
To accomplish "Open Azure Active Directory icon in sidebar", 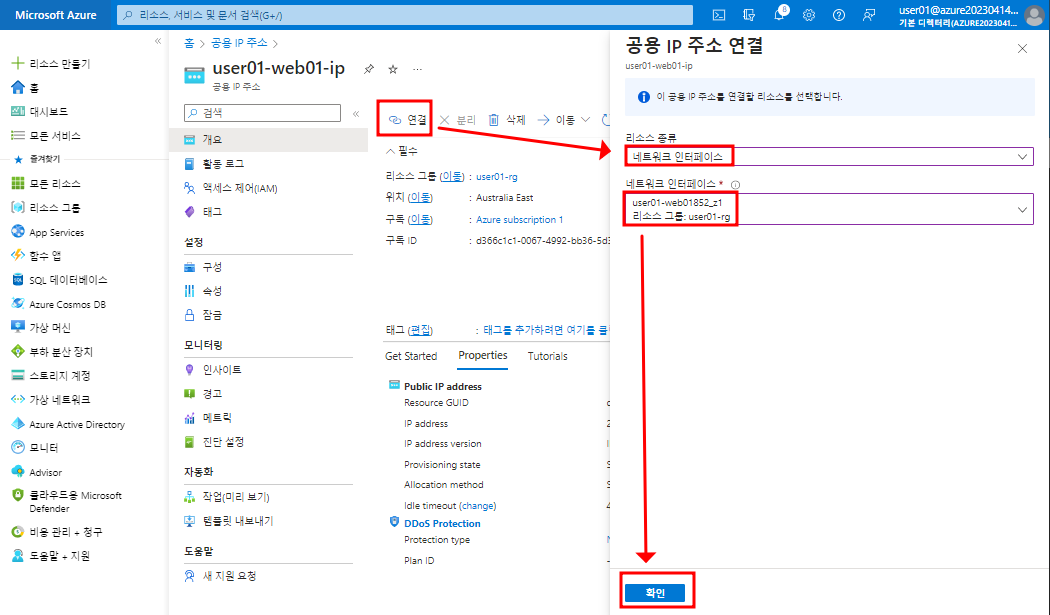I will pos(18,424).
